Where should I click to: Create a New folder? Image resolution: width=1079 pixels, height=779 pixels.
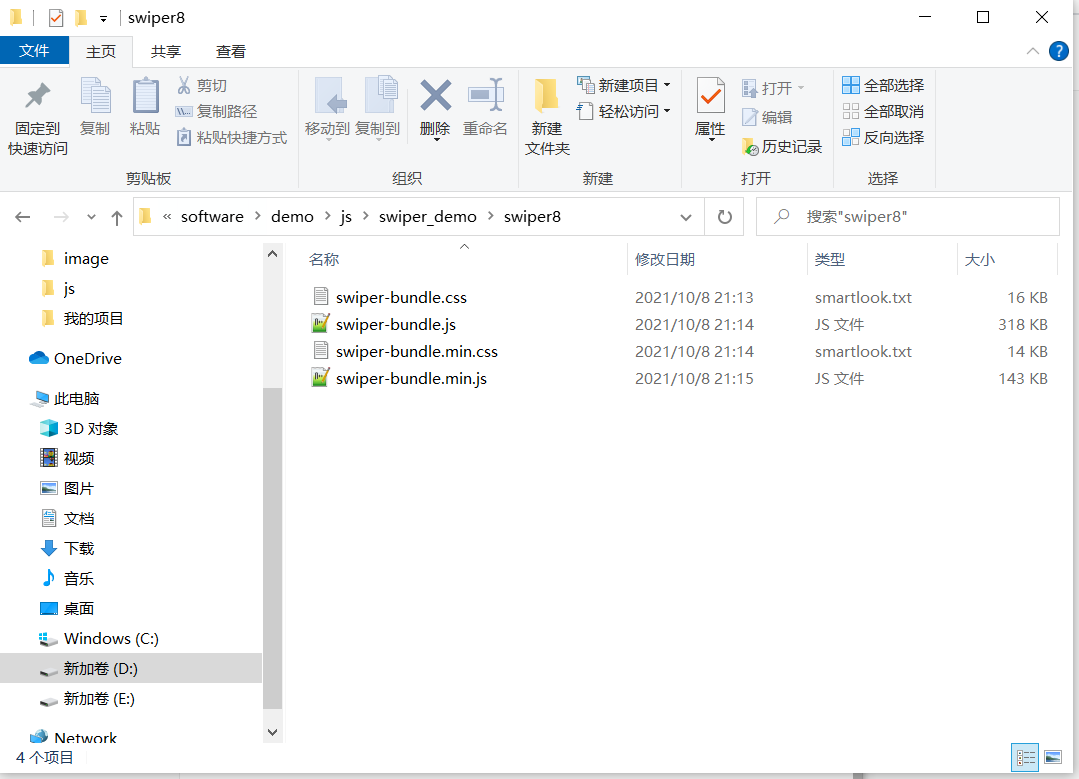pos(547,117)
